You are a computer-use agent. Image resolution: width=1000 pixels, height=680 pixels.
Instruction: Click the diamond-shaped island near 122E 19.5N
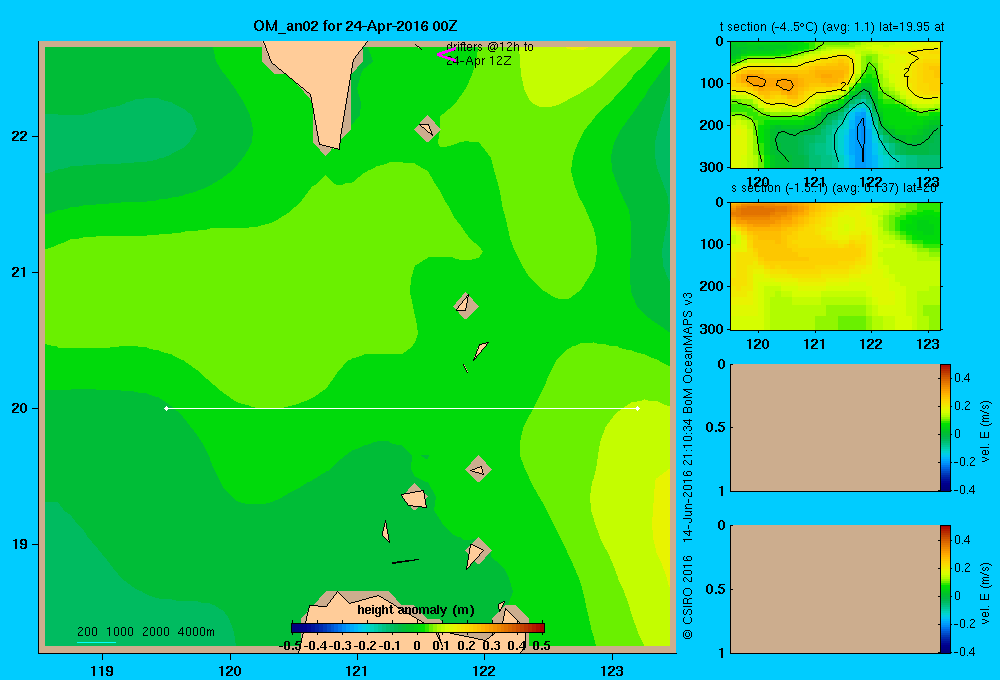[x=478, y=469]
